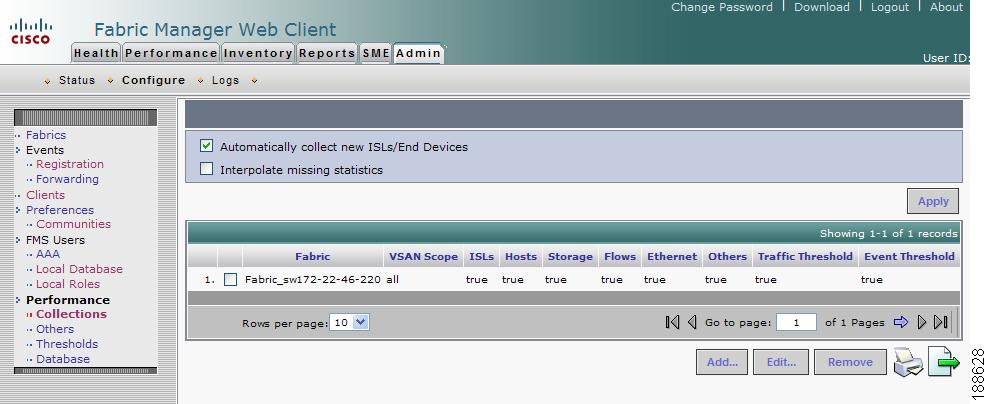The image size is (989, 404).
Task: Sort by the Traffic Threshold column header
Action: click(805, 257)
